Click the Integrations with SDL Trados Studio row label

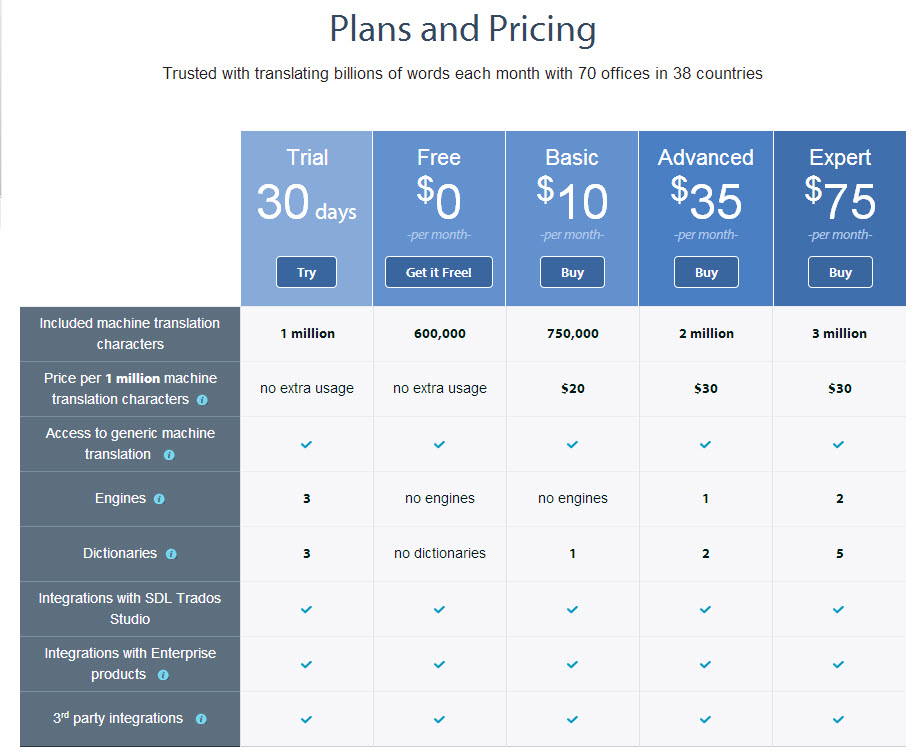(x=130, y=609)
